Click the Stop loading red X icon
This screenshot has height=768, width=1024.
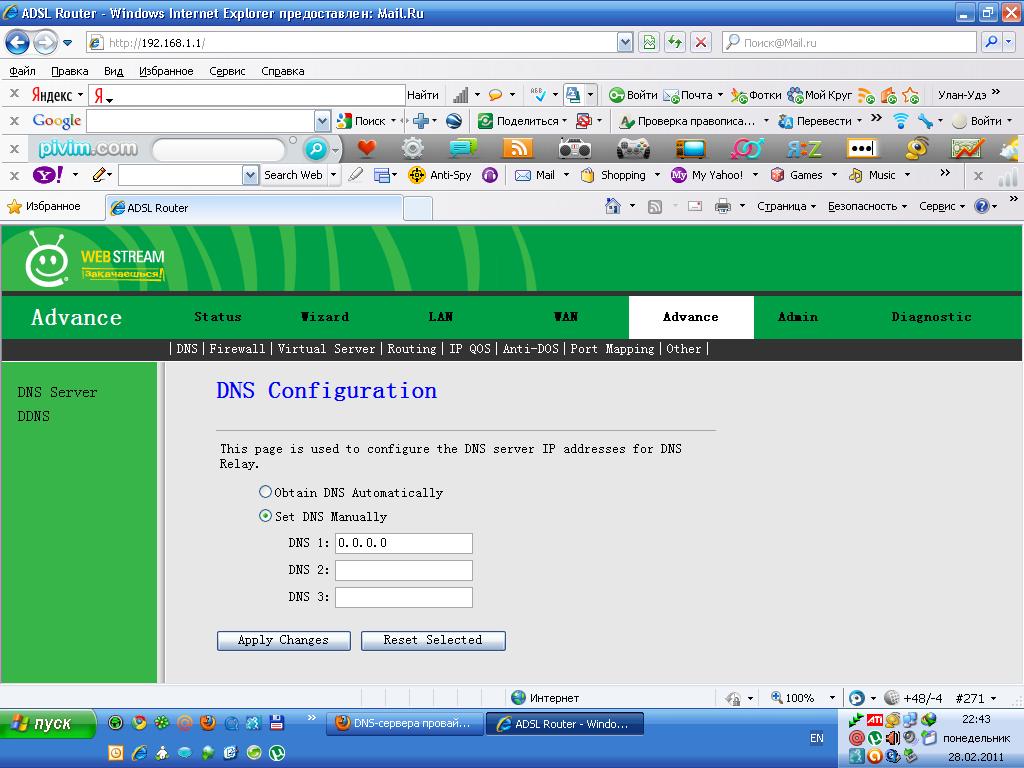pyautogui.click(x=701, y=42)
